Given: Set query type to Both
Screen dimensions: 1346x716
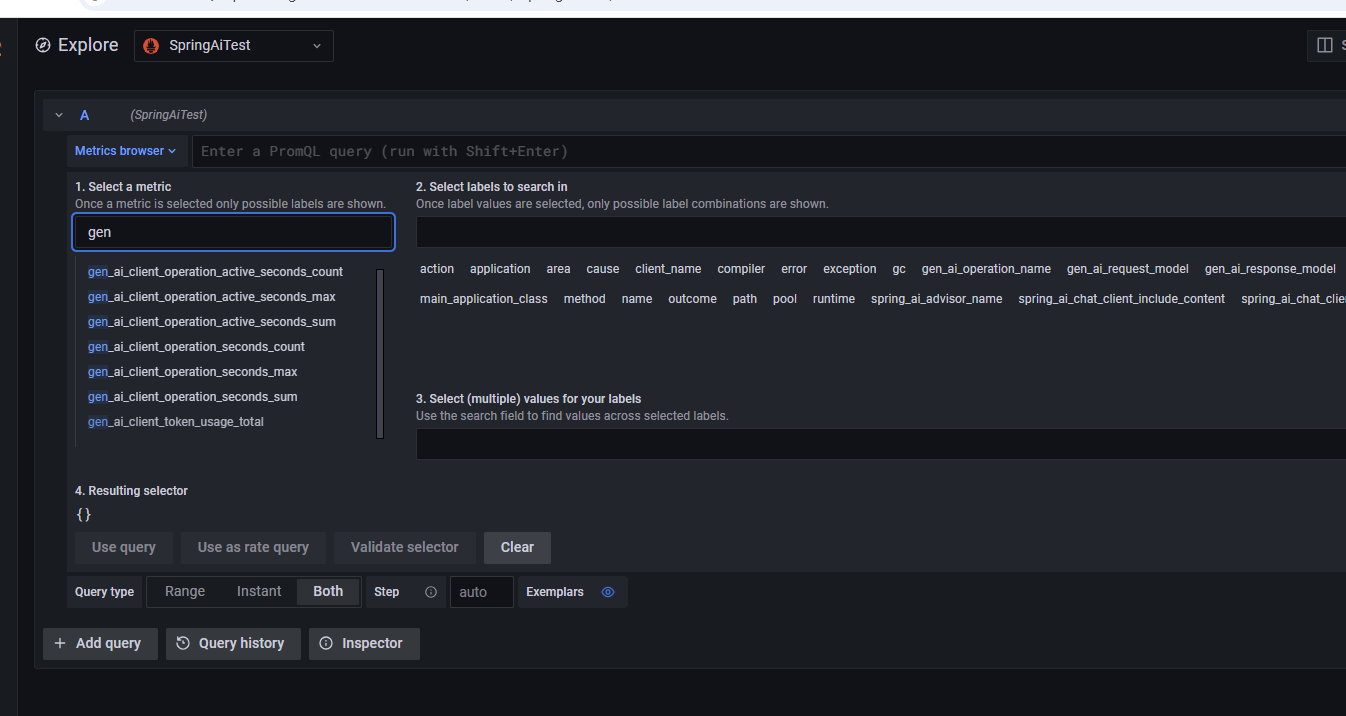Looking at the screenshot, I should tap(328, 591).
